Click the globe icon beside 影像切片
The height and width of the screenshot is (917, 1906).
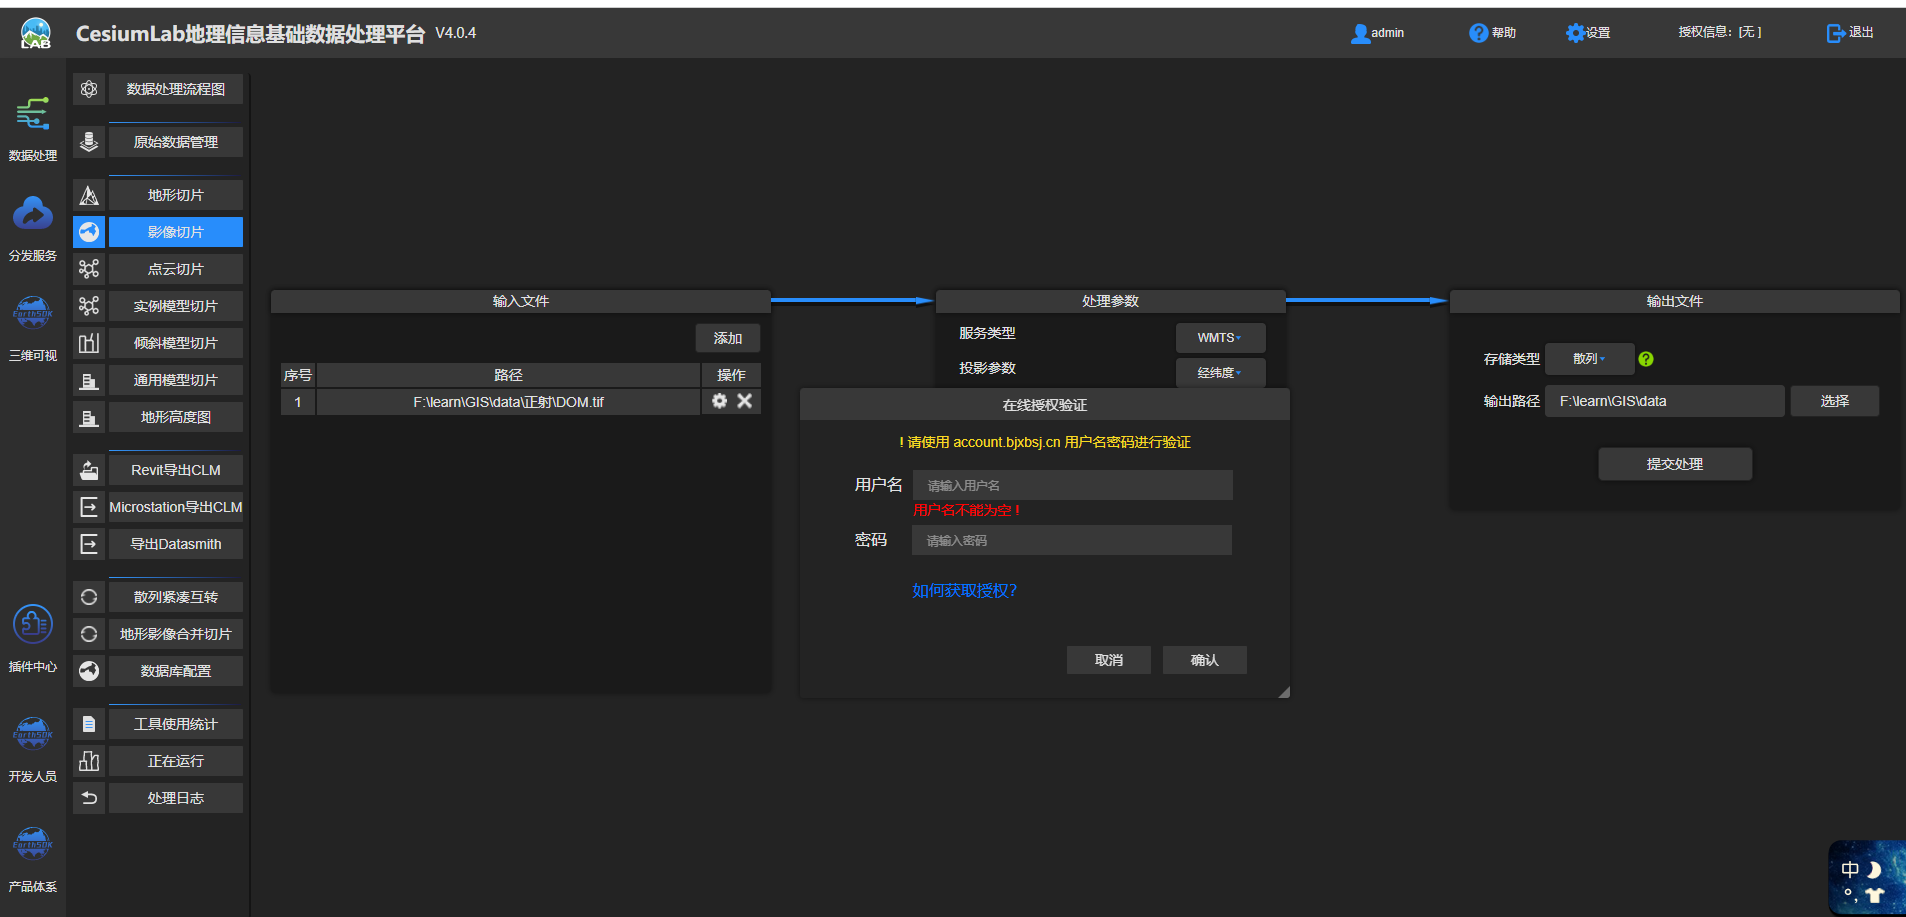click(x=89, y=232)
